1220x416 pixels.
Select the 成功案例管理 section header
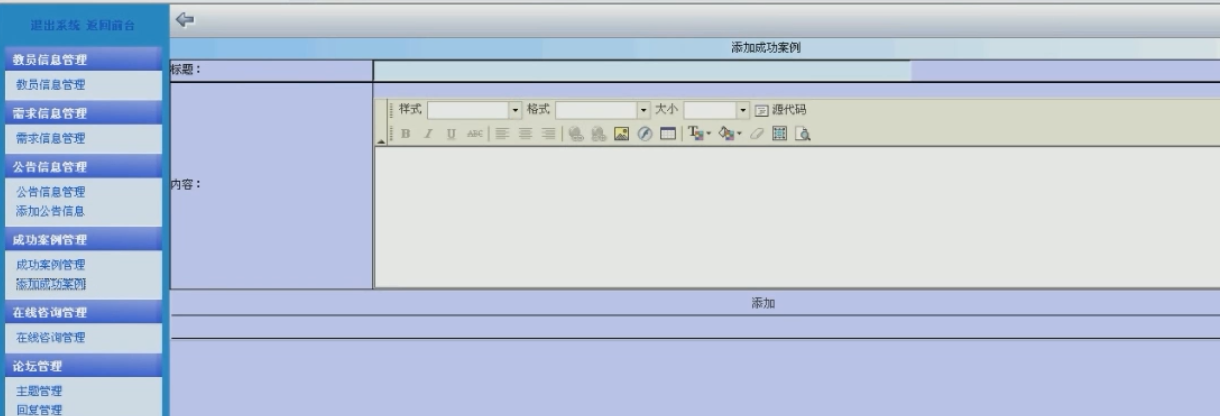[82, 240]
